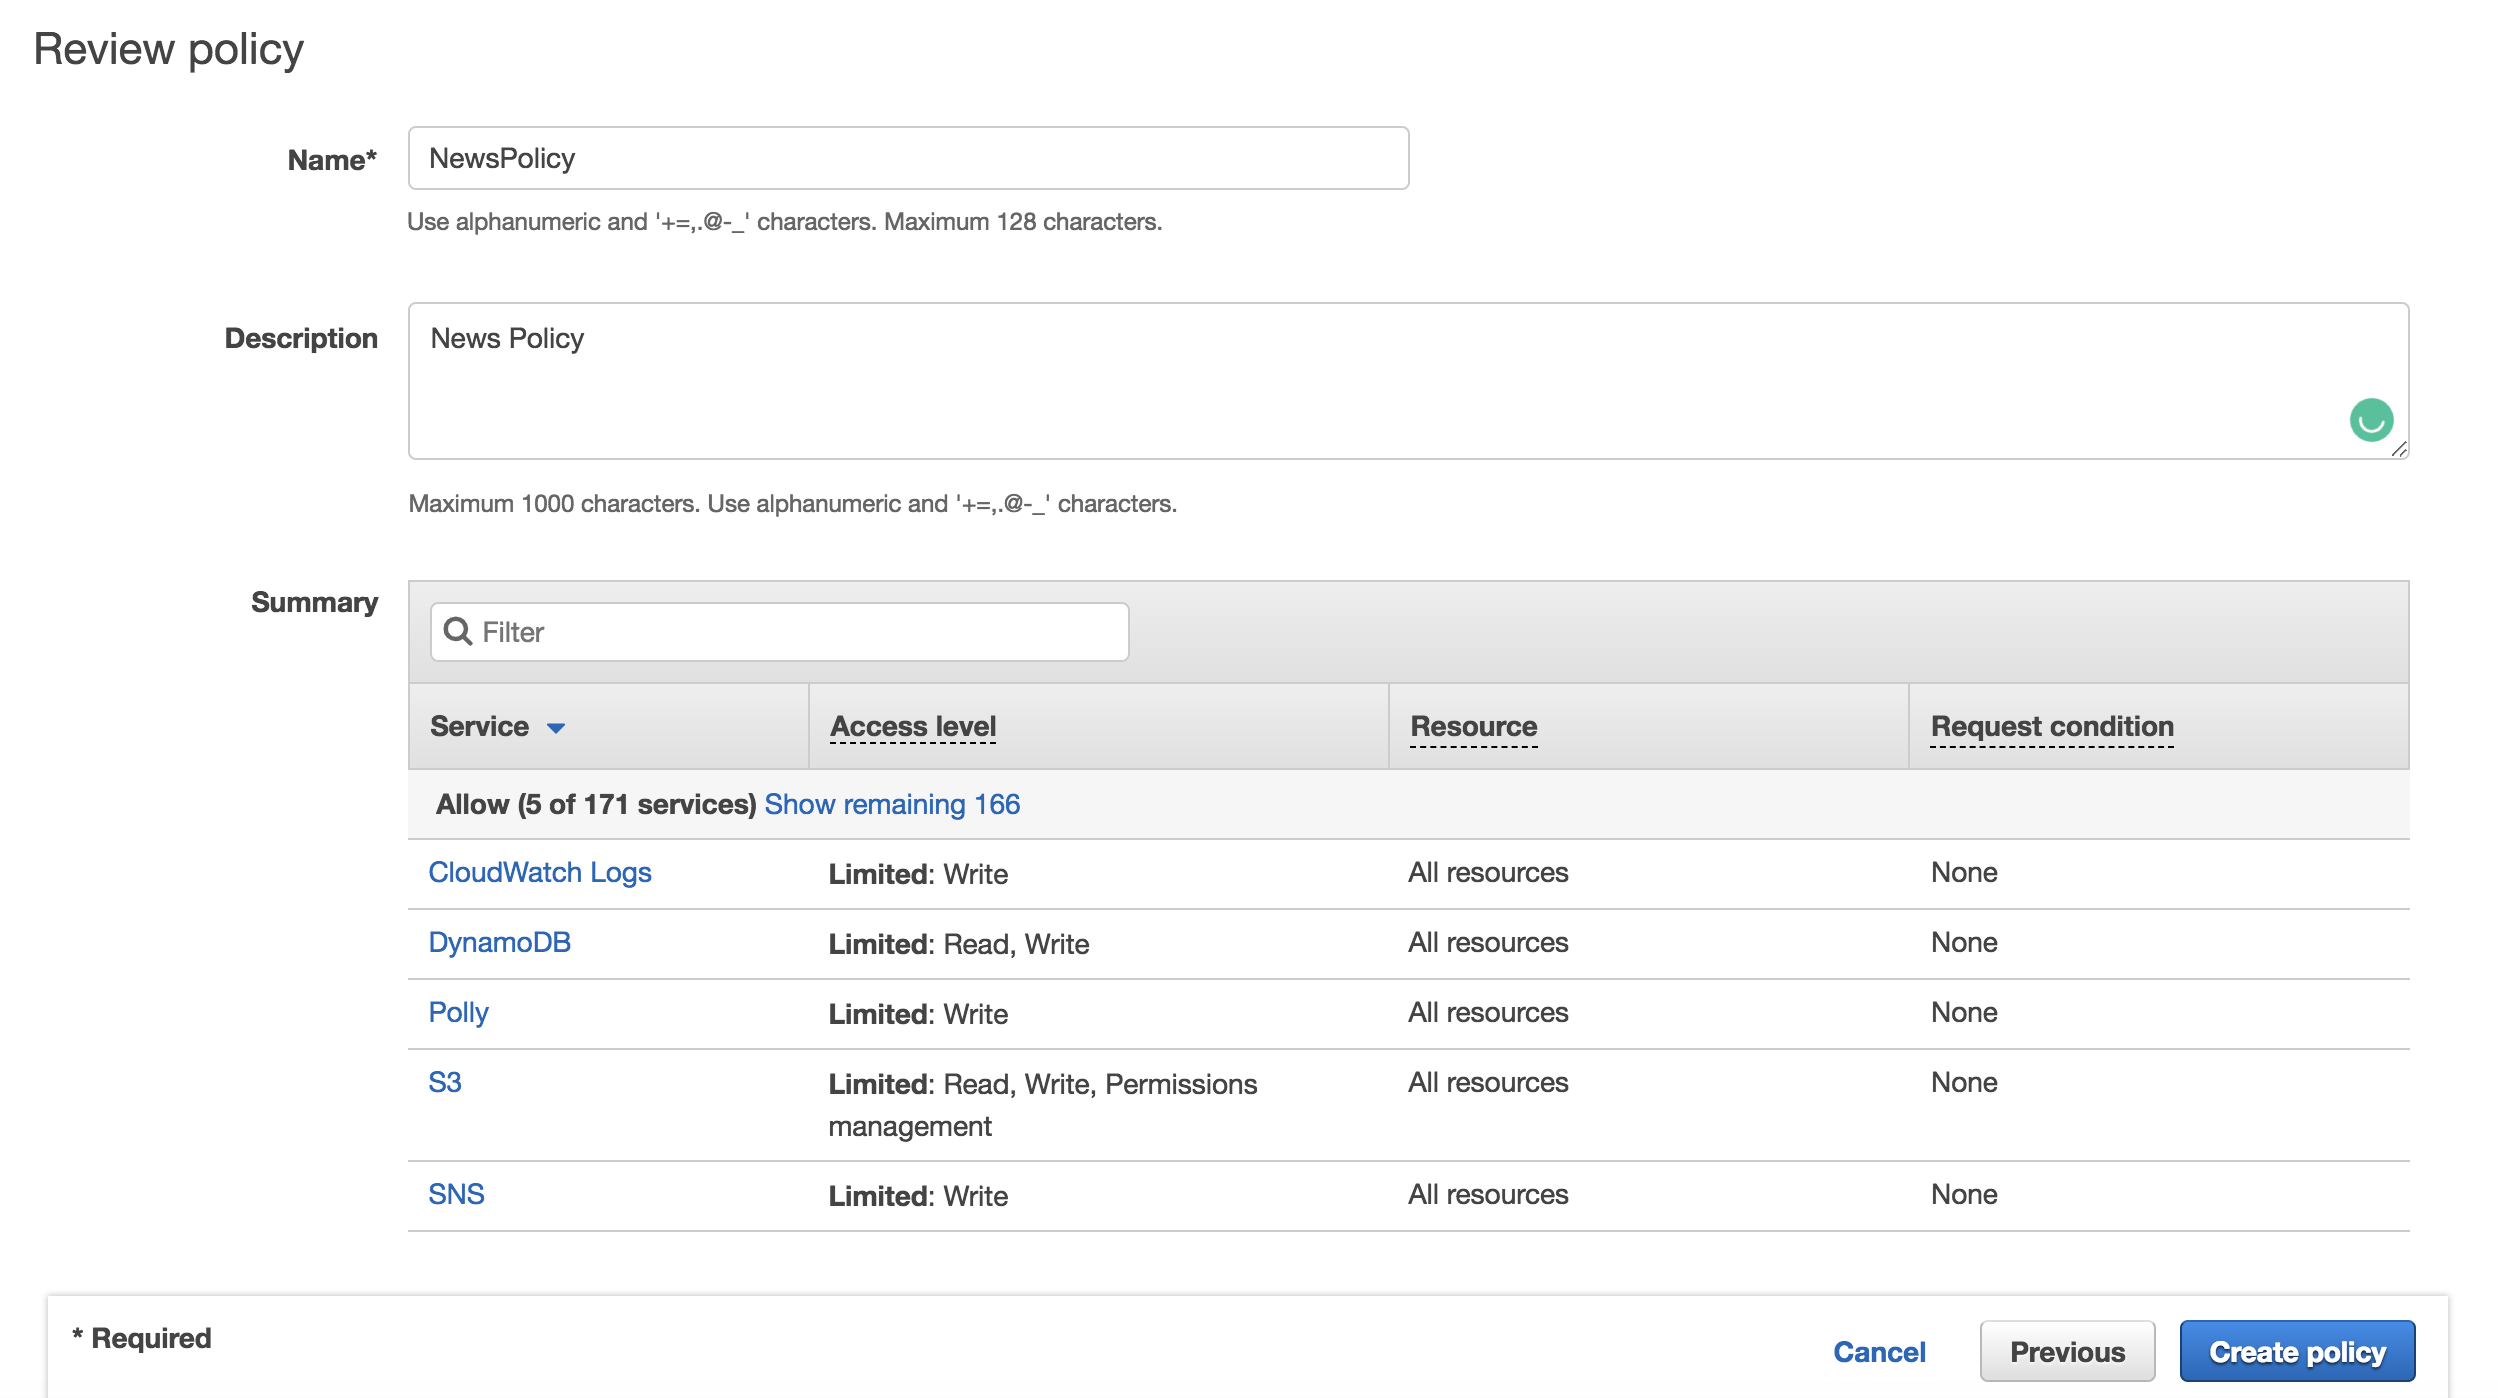Click 'All resources' in CloudWatch Logs row

[x=1488, y=872]
